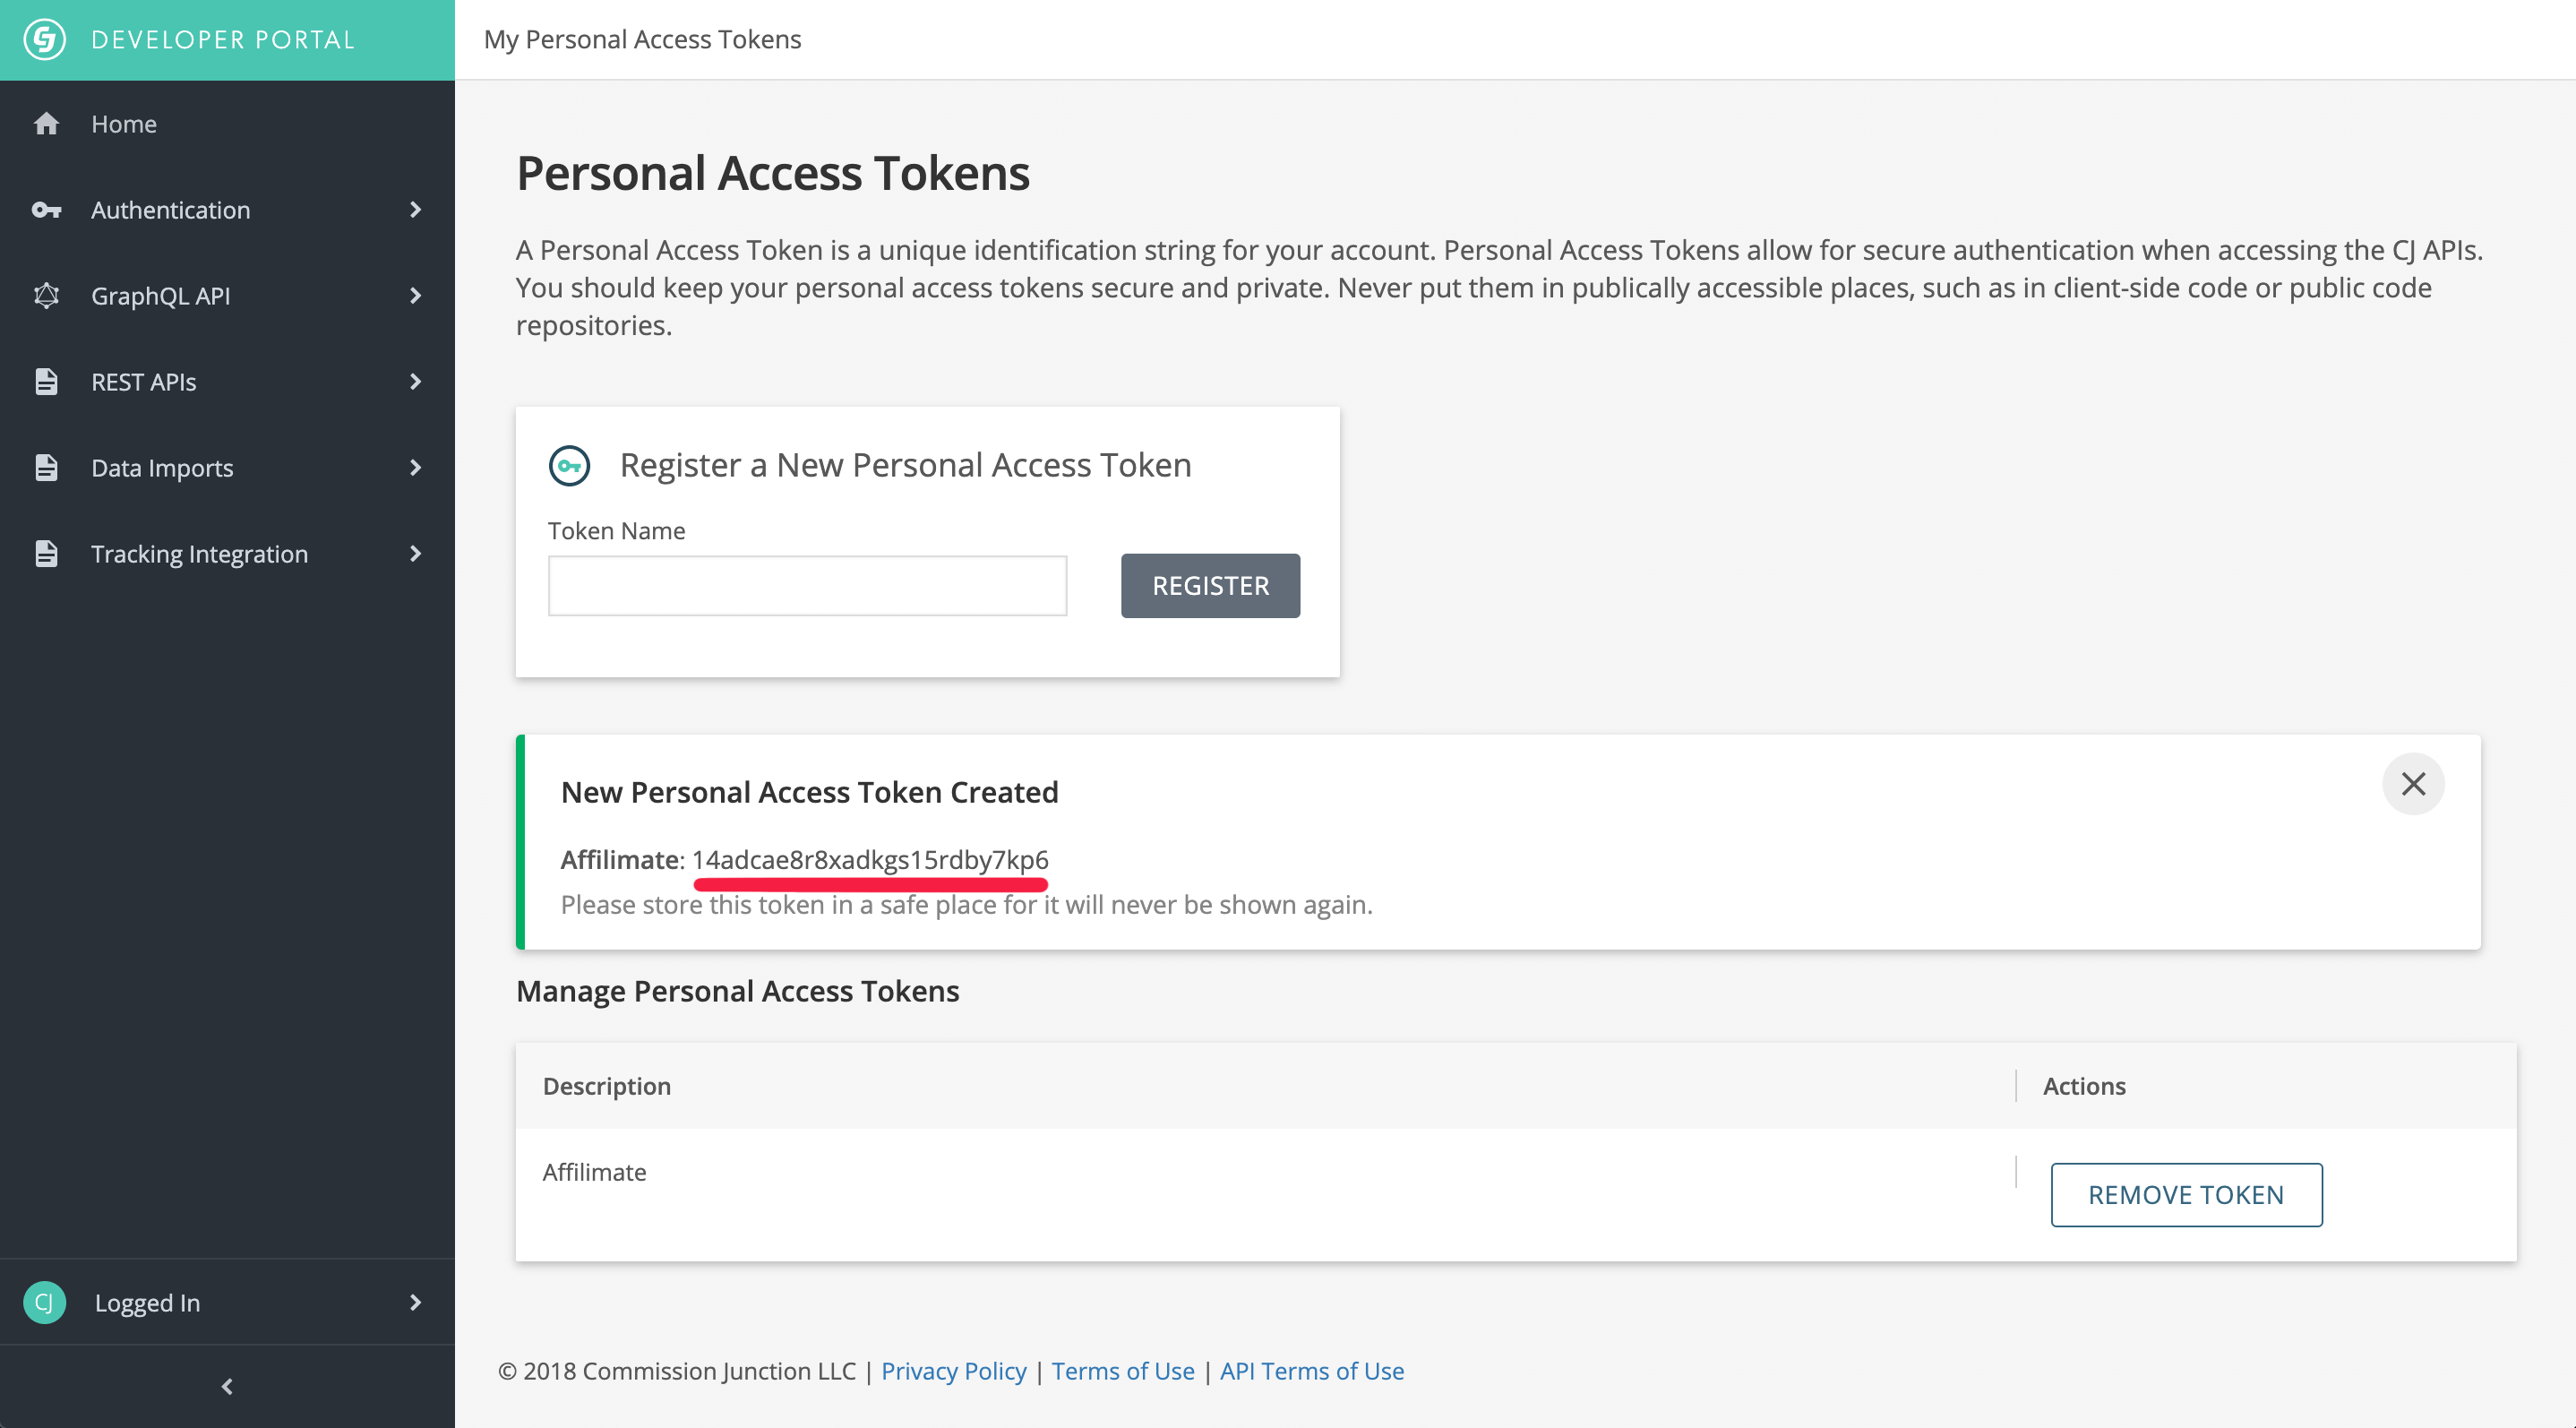
Task: Collapse the sidebar with the bottom arrow
Action: click(x=227, y=1386)
